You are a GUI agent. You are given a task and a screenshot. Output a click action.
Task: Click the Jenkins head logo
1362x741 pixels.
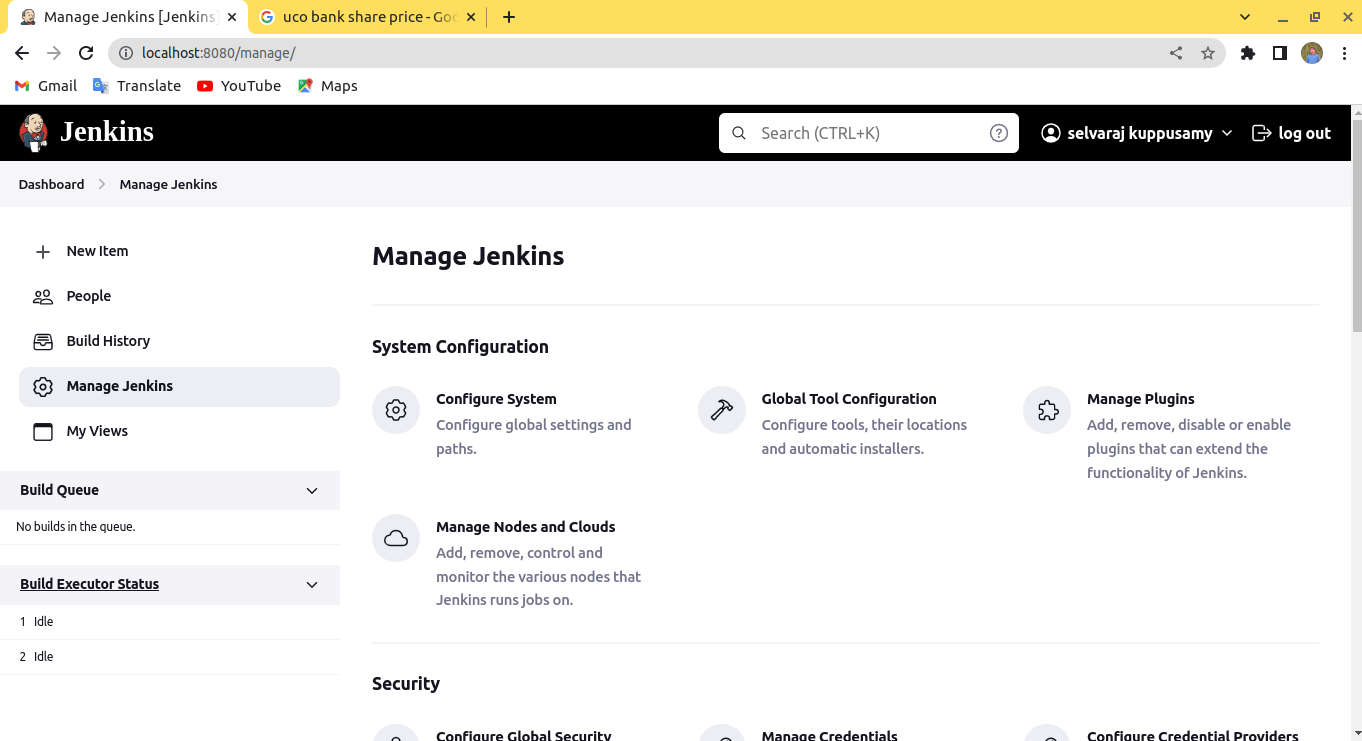coord(33,132)
